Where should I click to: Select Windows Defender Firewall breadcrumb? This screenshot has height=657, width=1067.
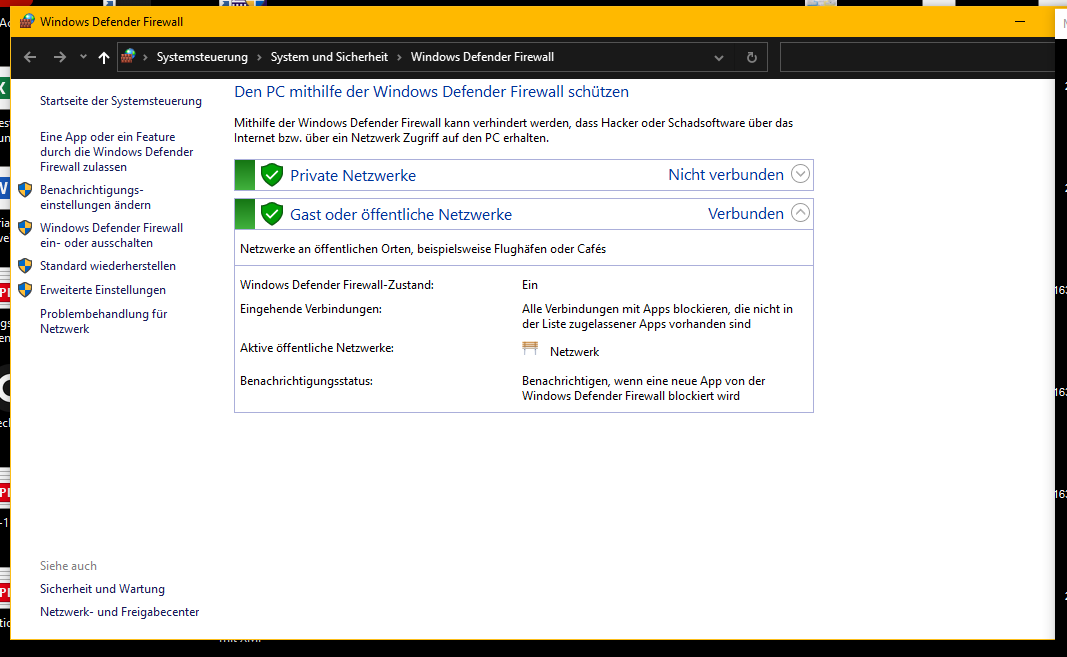click(x=482, y=57)
